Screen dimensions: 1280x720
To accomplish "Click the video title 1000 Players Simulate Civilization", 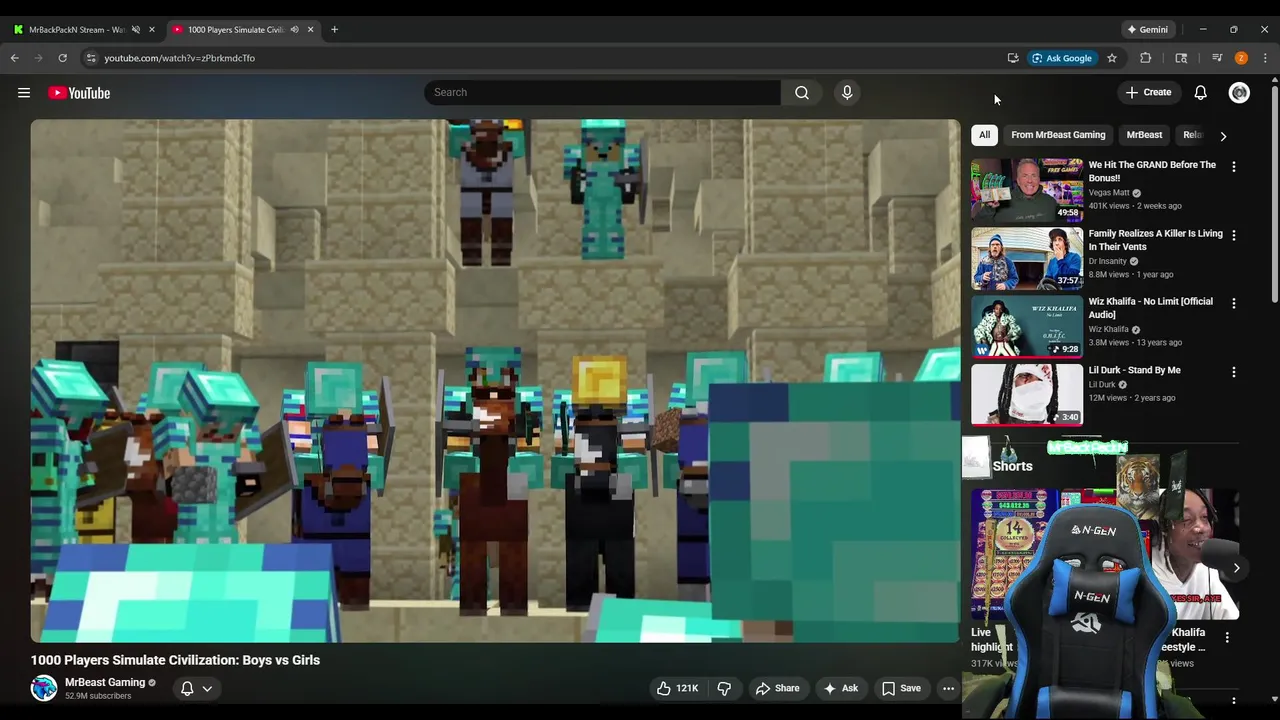I will pyautogui.click(x=175, y=660).
